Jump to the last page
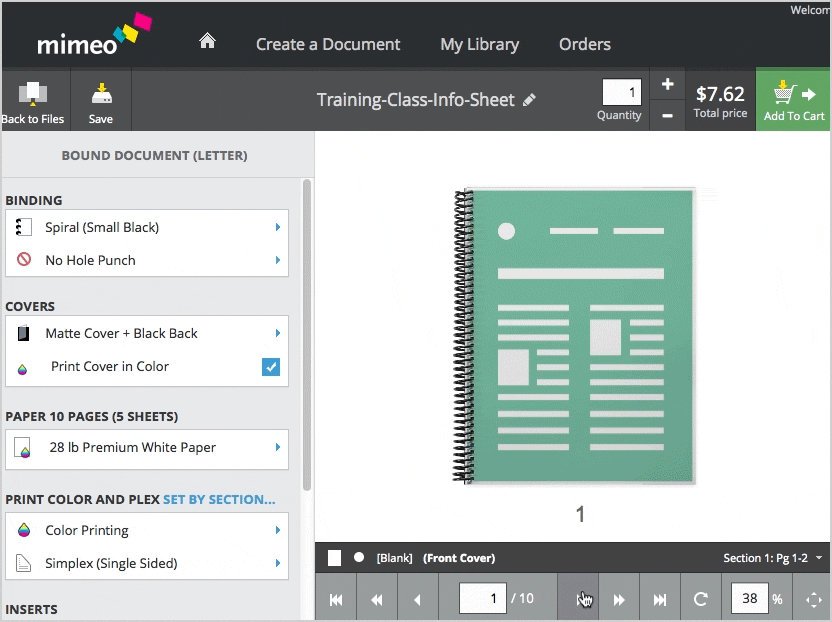 tap(660, 599)
